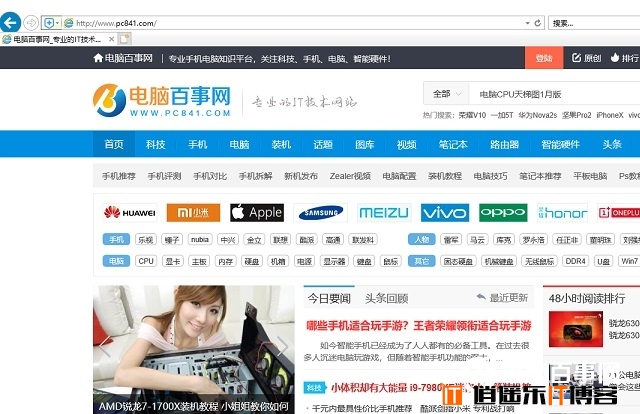The image size is (640, 414).
Task: Select 手机 in main navigation
Action: click(x=198, y=144)
